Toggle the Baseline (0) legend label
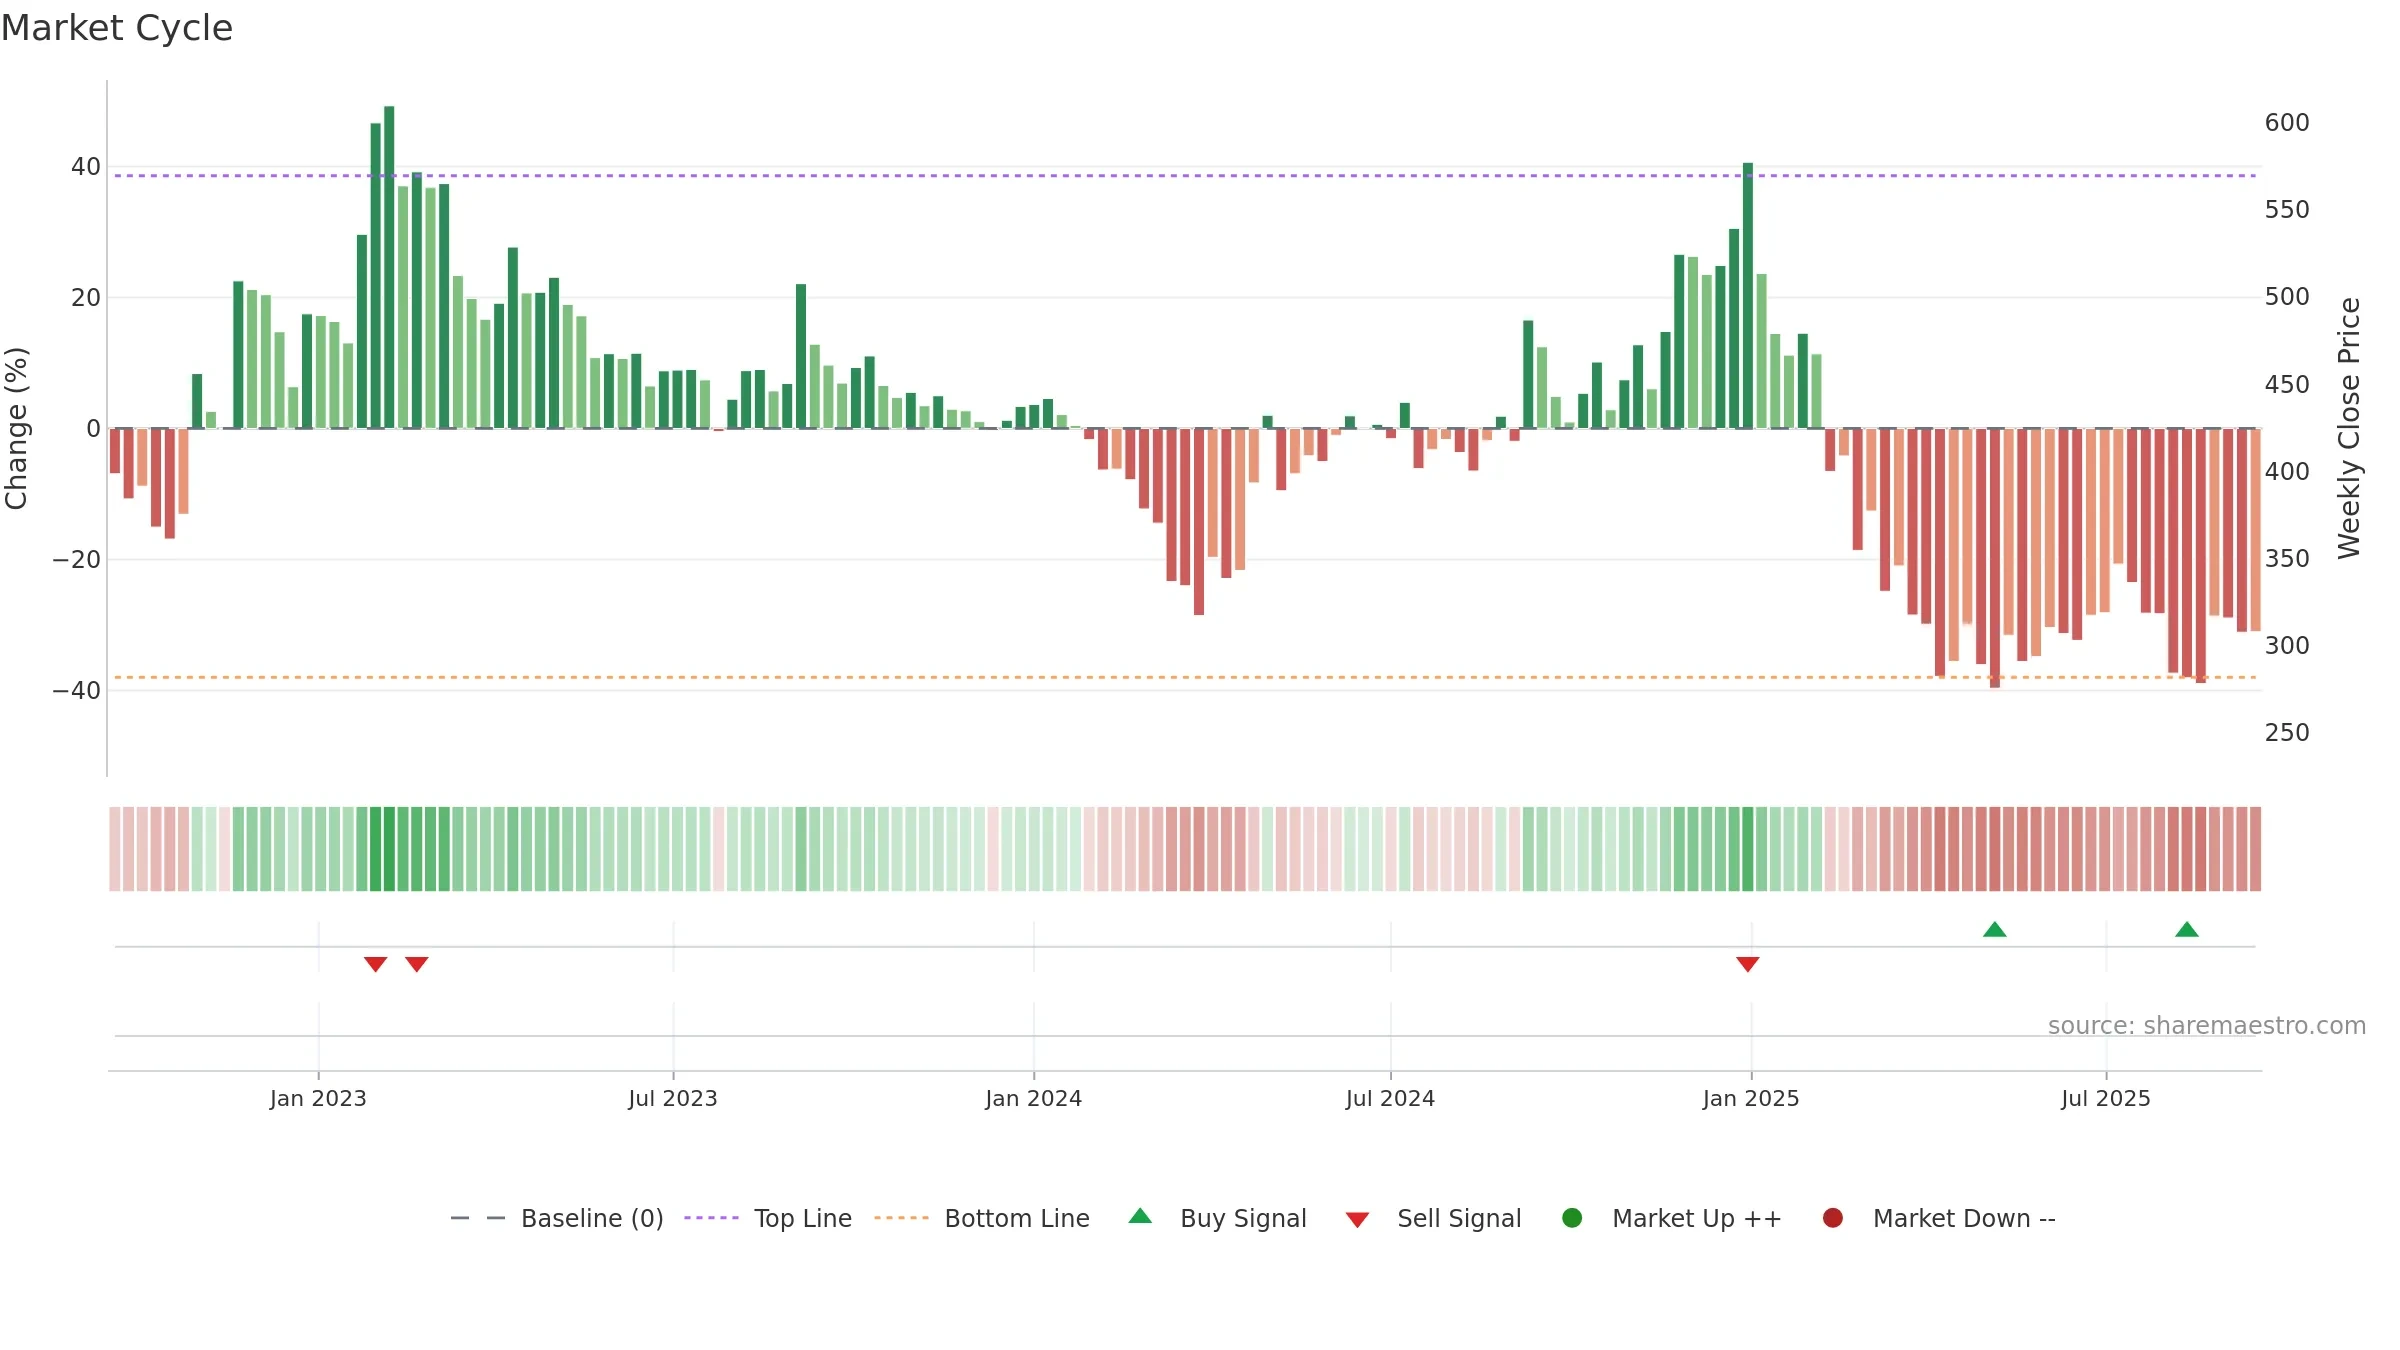The image size is (2400, 1350). click(x=592, y=1218)
